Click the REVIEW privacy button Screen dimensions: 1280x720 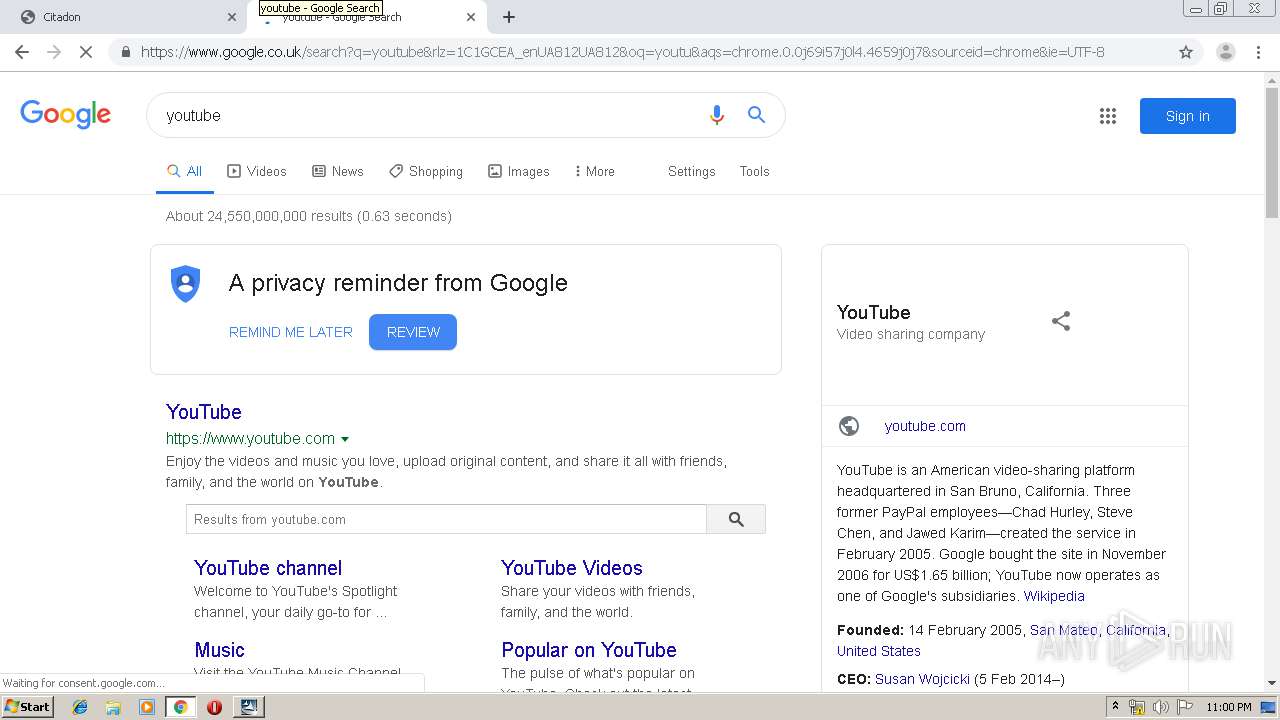point(413,332)
